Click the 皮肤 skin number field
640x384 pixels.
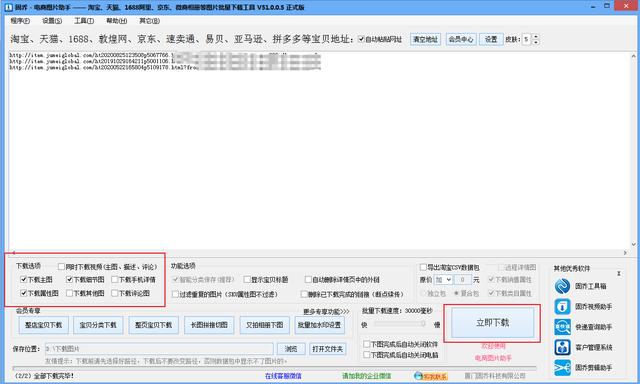tap(527, 39)
